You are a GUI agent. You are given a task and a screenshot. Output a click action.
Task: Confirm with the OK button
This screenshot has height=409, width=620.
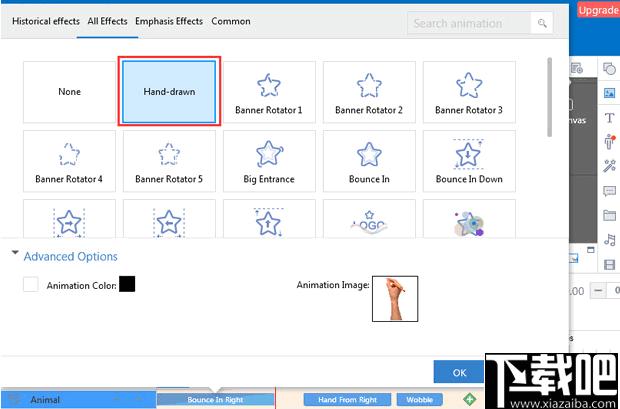(459, 372)
